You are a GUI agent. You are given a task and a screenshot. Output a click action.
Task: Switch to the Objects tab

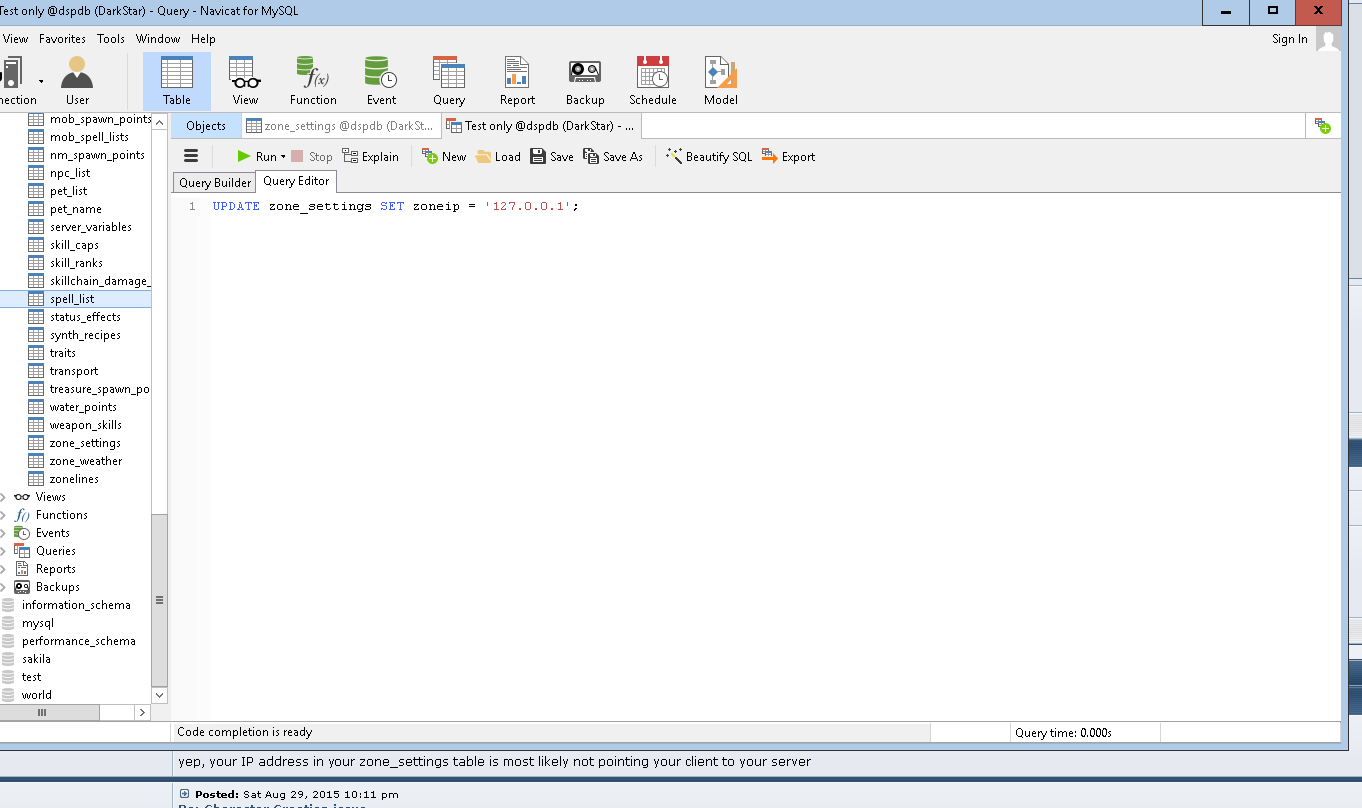pyautogui.click(x=206, y=126)
